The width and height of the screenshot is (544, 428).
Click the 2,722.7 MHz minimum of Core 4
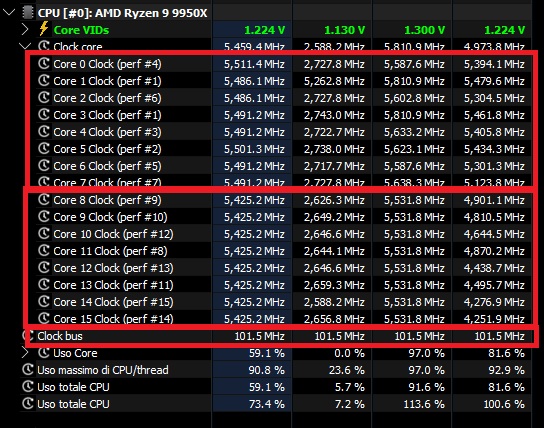(334, 132)
